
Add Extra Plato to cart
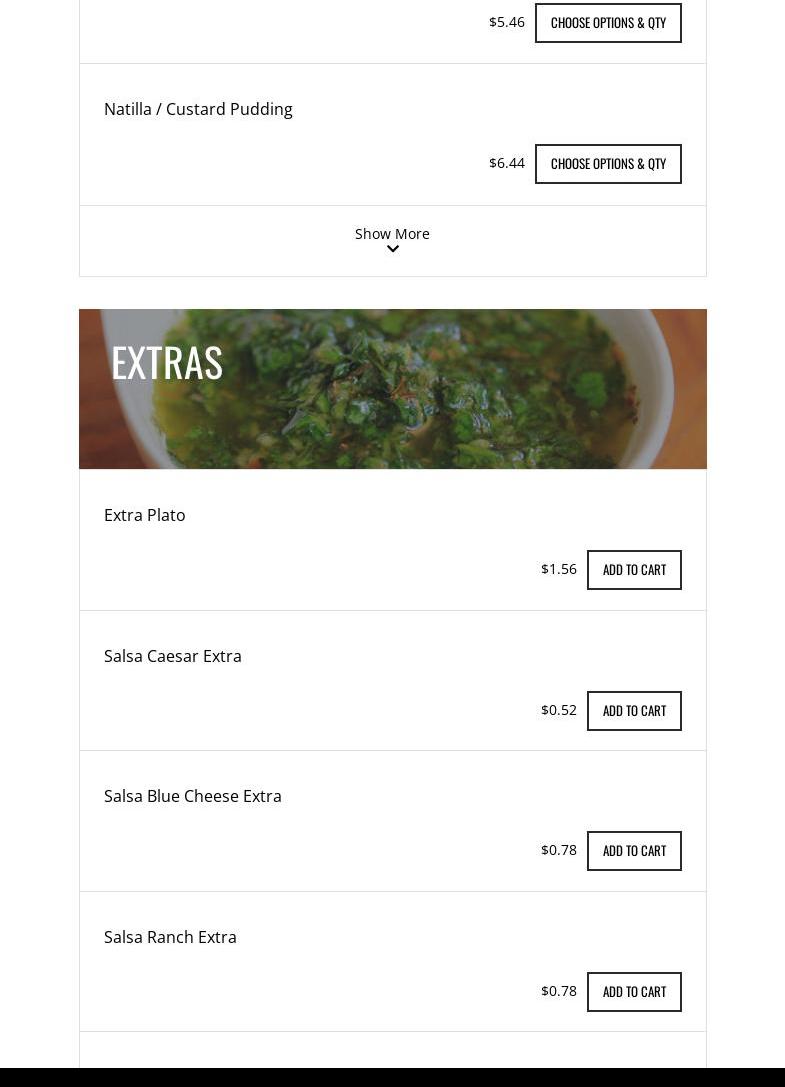click(634, 570)
